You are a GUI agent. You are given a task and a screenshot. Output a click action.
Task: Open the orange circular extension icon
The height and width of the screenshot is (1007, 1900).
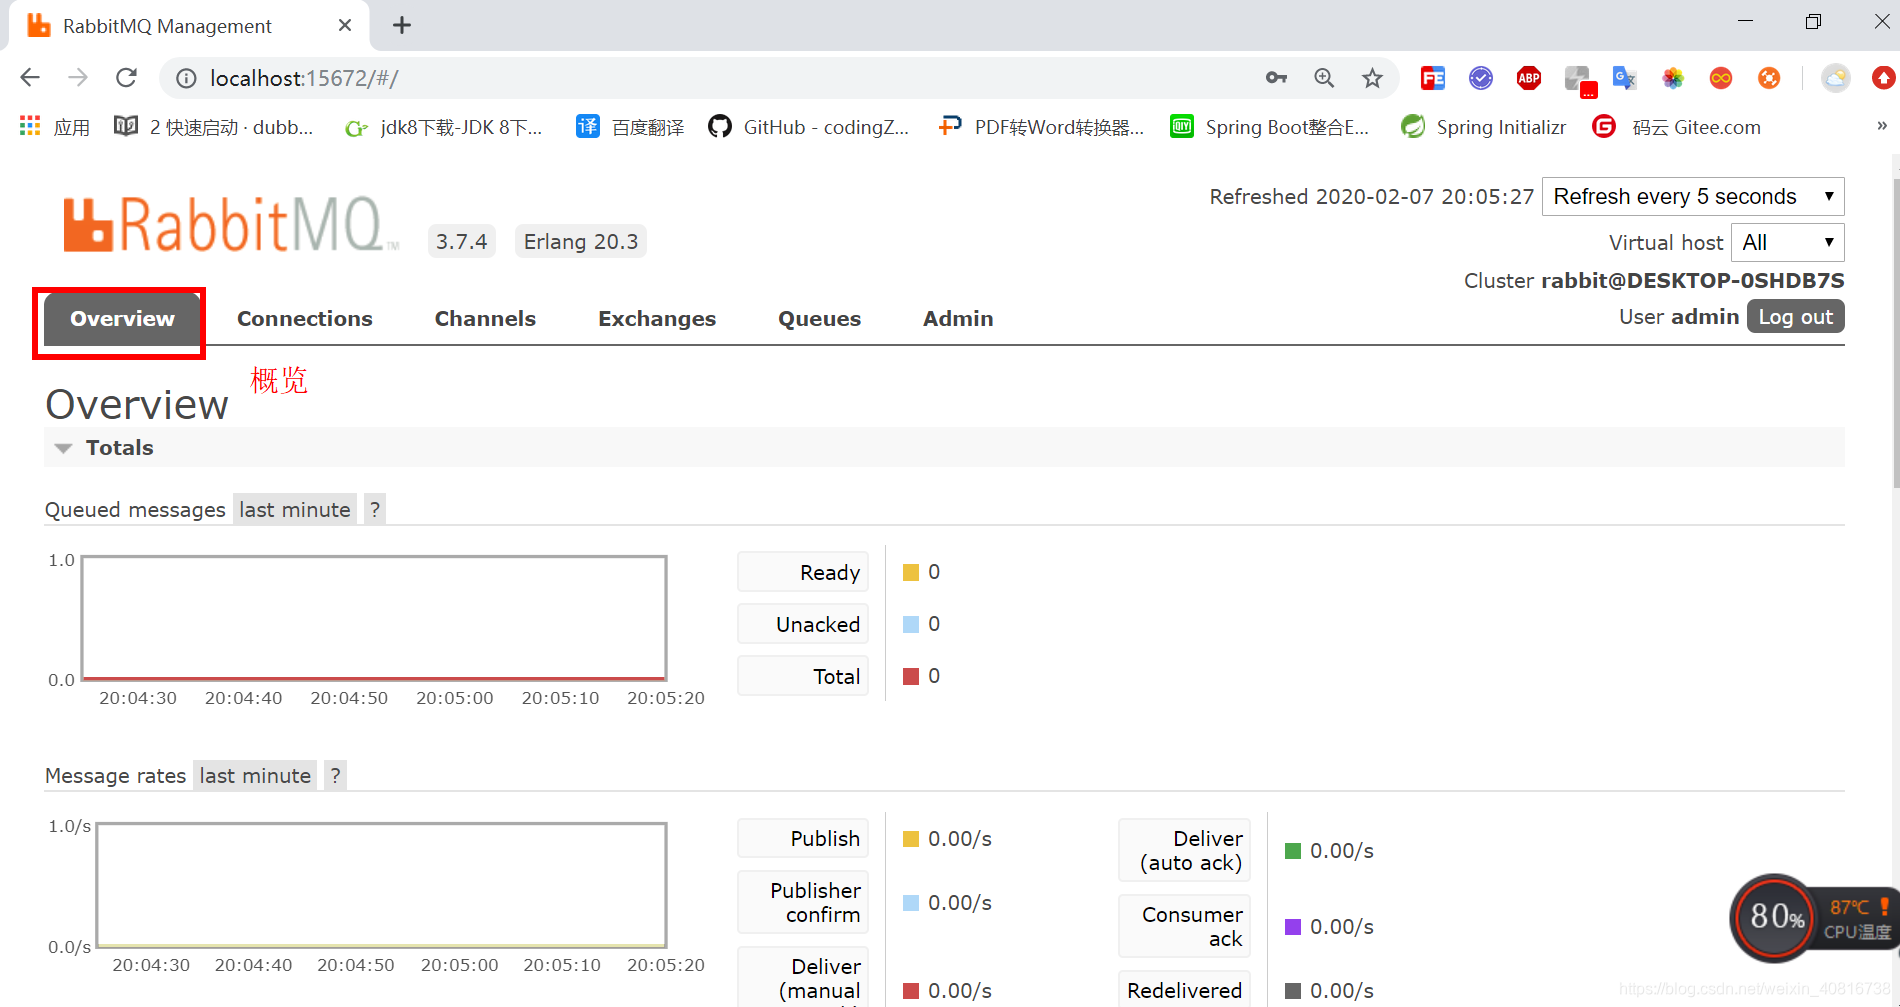click(1769, 78)
